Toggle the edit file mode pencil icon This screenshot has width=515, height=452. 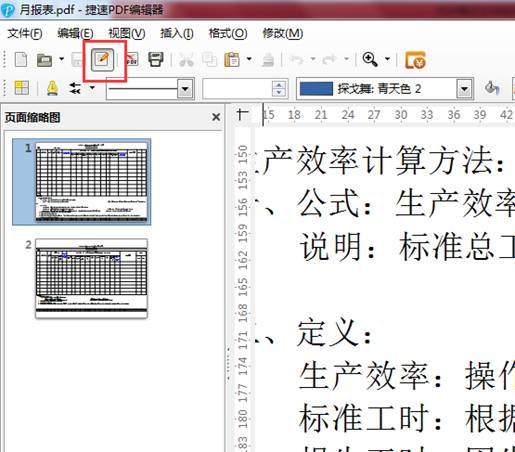[102, 60]
